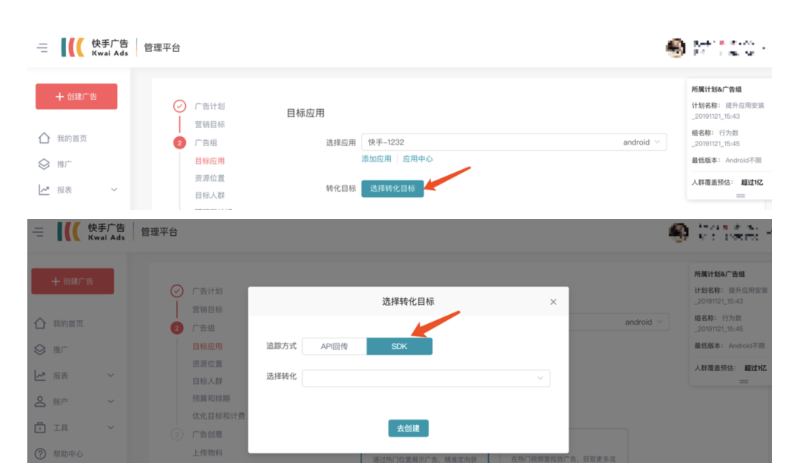The image size is (789, 476).
Task: Click the hamburger menu icon on the undimmed page
Action: coord(42,48)
